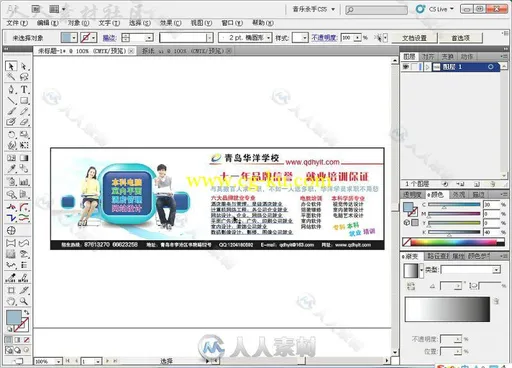512x368 pixels.
Task: Click opacity value field showing 100
Action: pos(347,38)
